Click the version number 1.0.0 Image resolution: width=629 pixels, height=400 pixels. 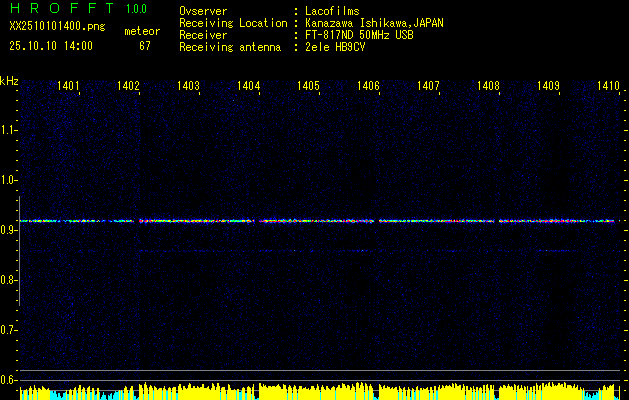[x=136, y=9]
